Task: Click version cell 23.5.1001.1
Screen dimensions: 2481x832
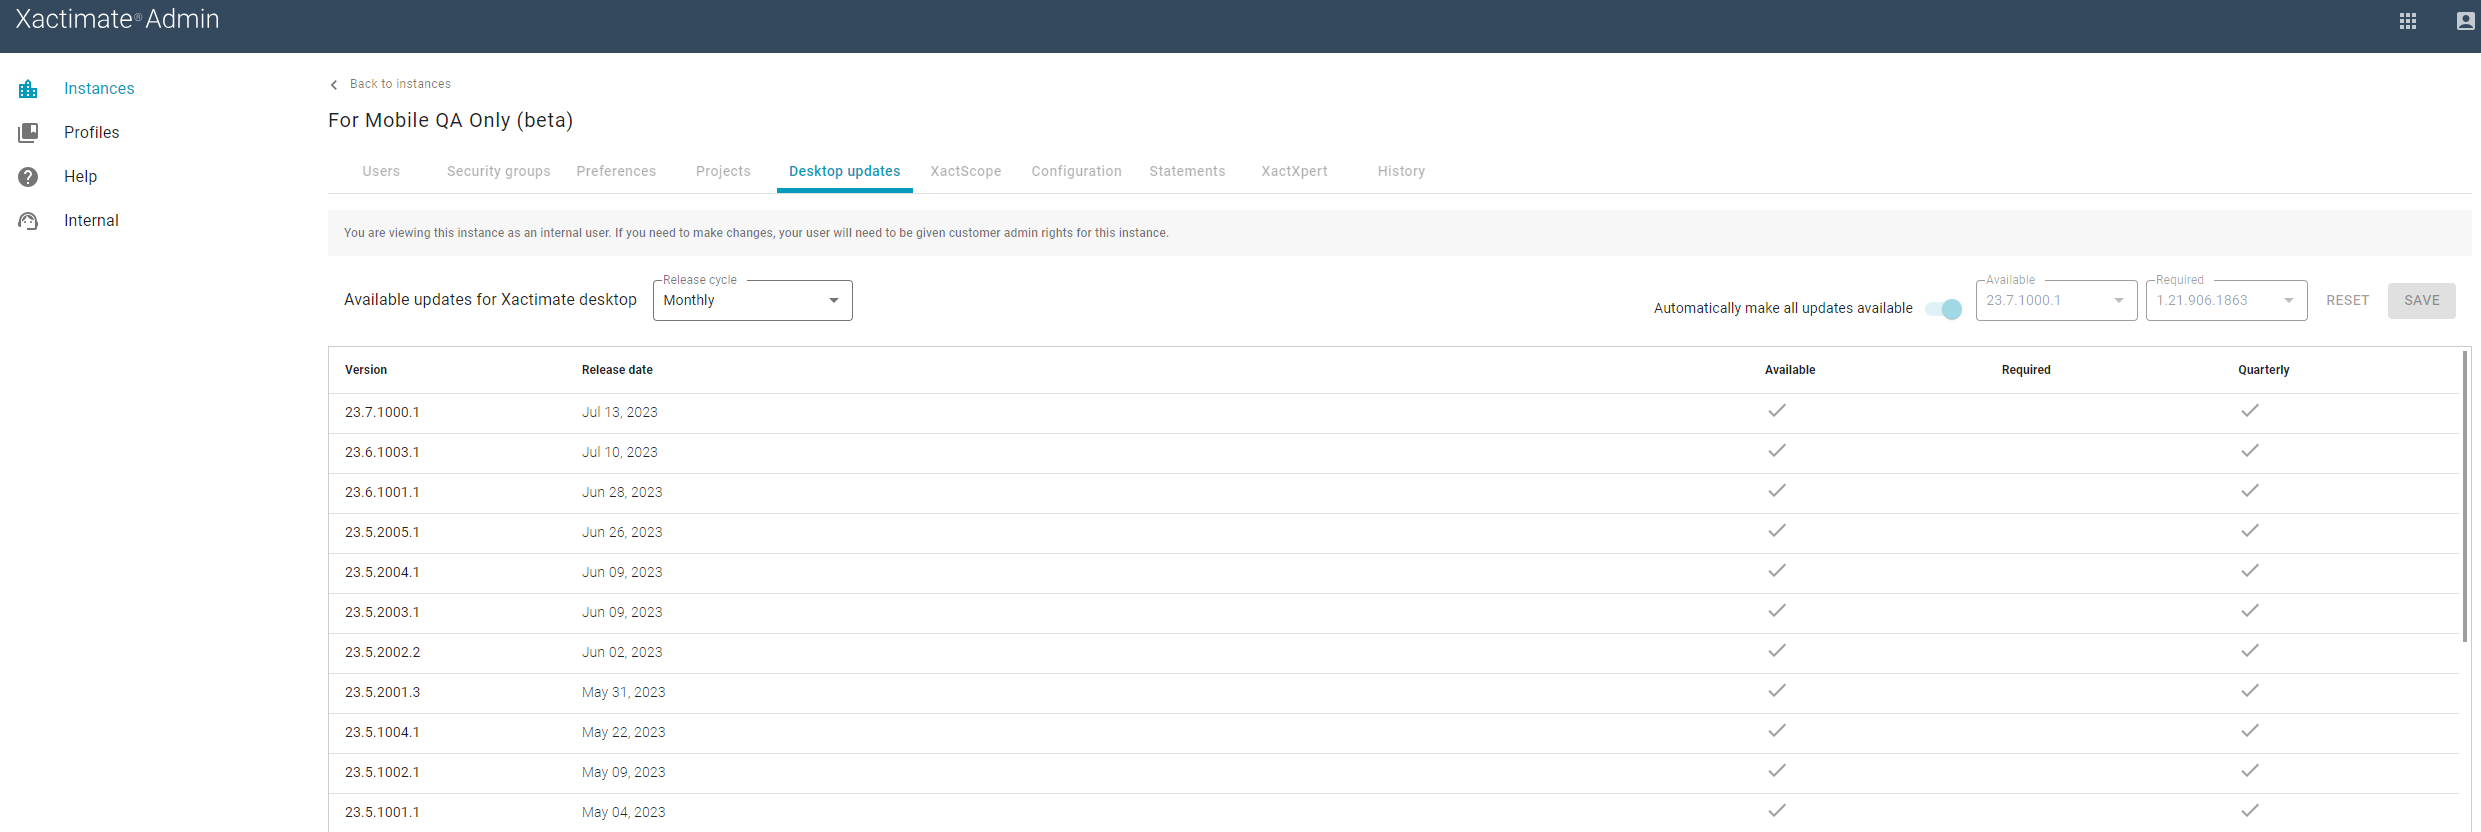Action: pos(382,812)
